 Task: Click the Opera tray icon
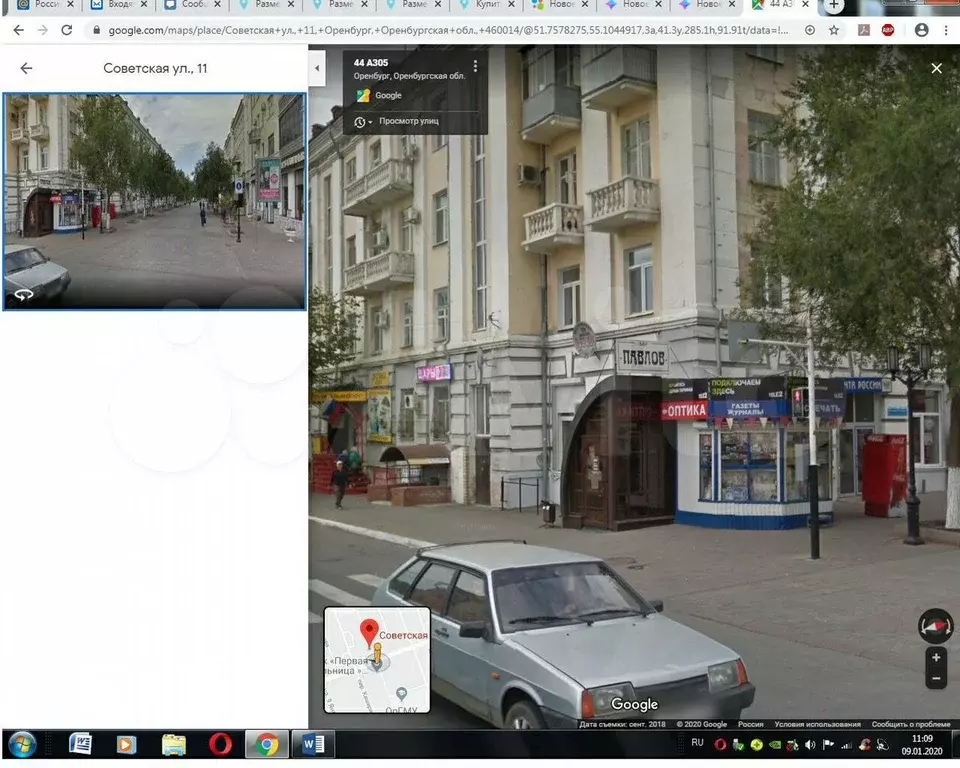(x=721, y=745)
